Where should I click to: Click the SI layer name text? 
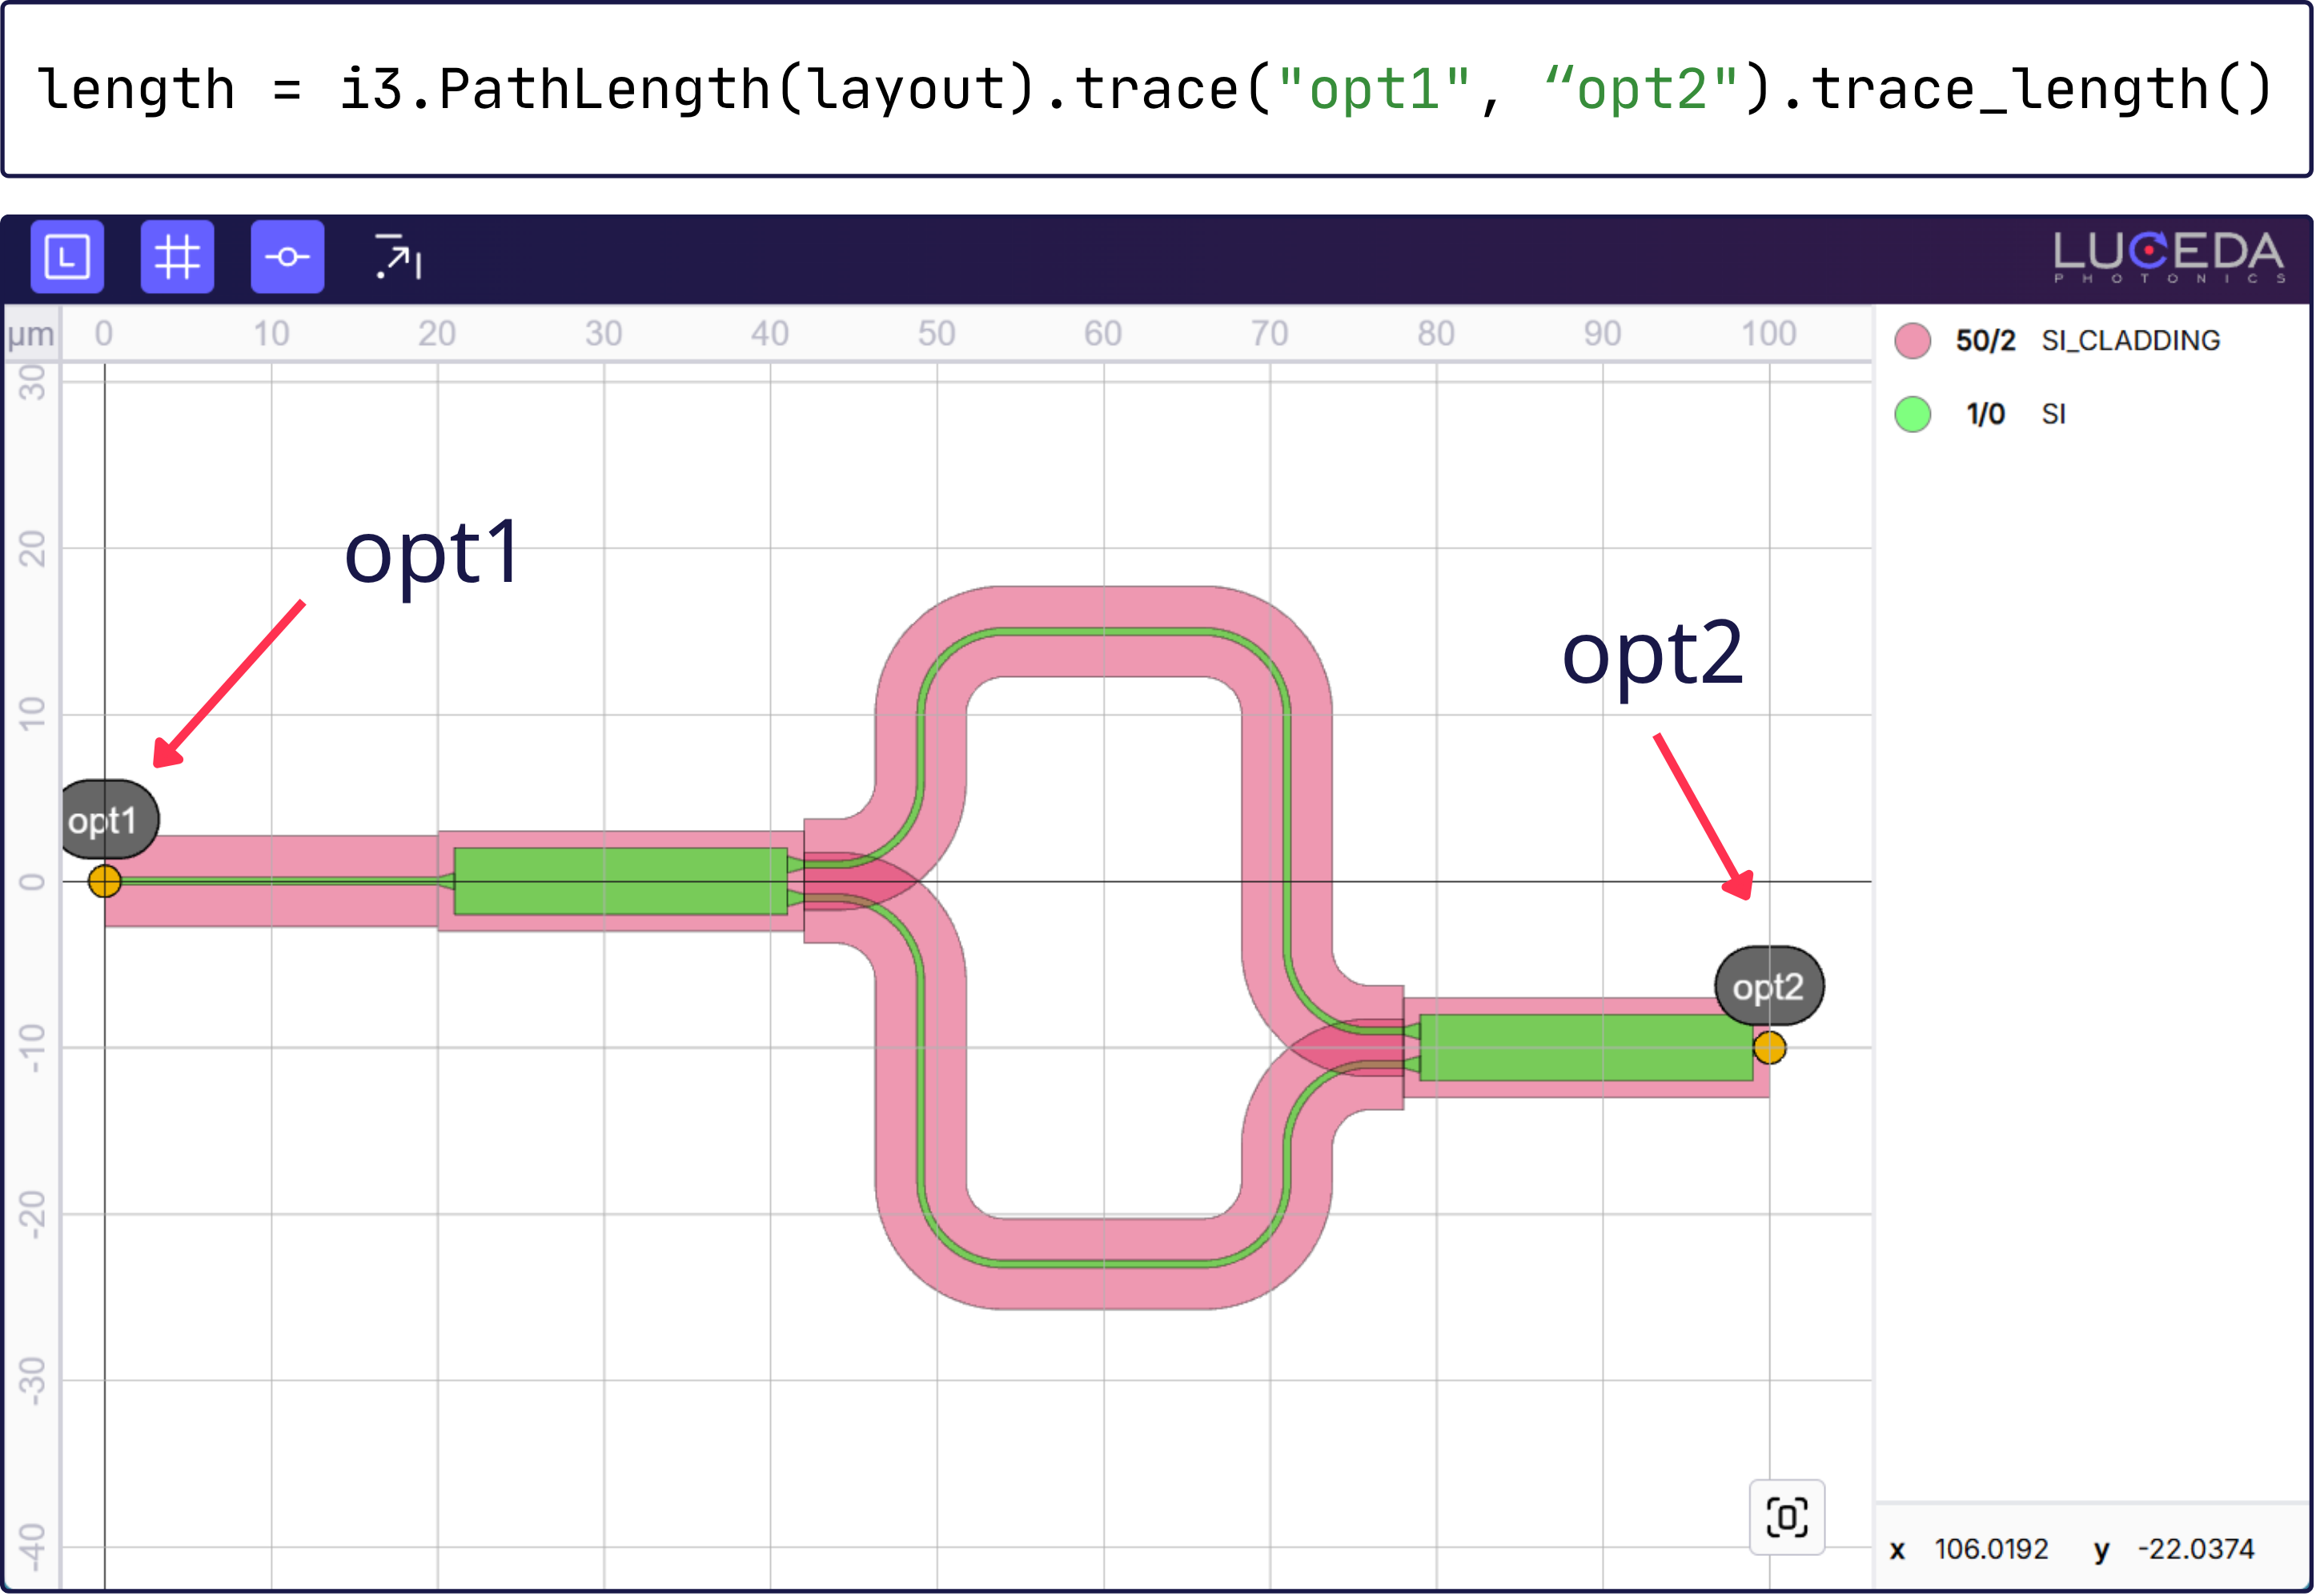tap(2053, 414)
